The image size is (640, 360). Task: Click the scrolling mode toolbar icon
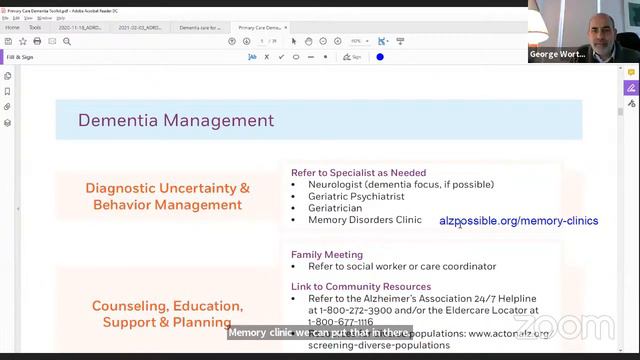click(400, 41)
